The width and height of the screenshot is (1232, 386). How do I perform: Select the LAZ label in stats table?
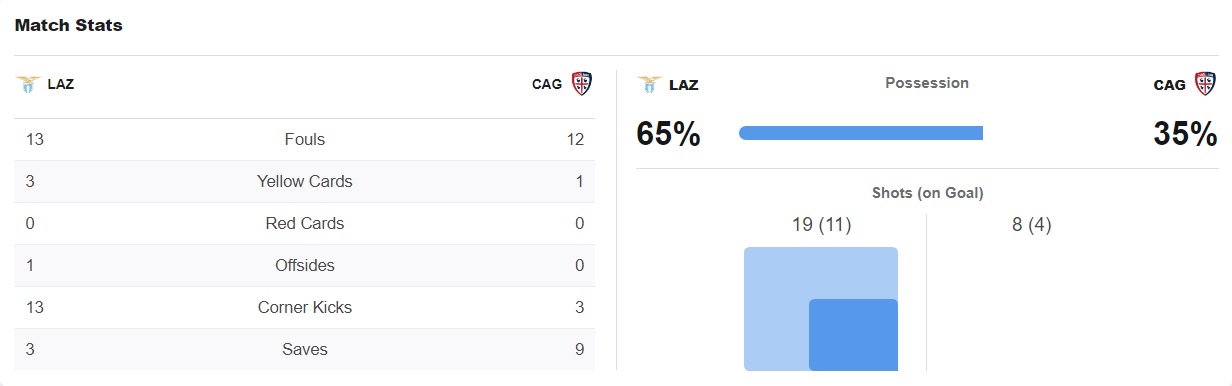pyautogui.click(x=61, y=84)
